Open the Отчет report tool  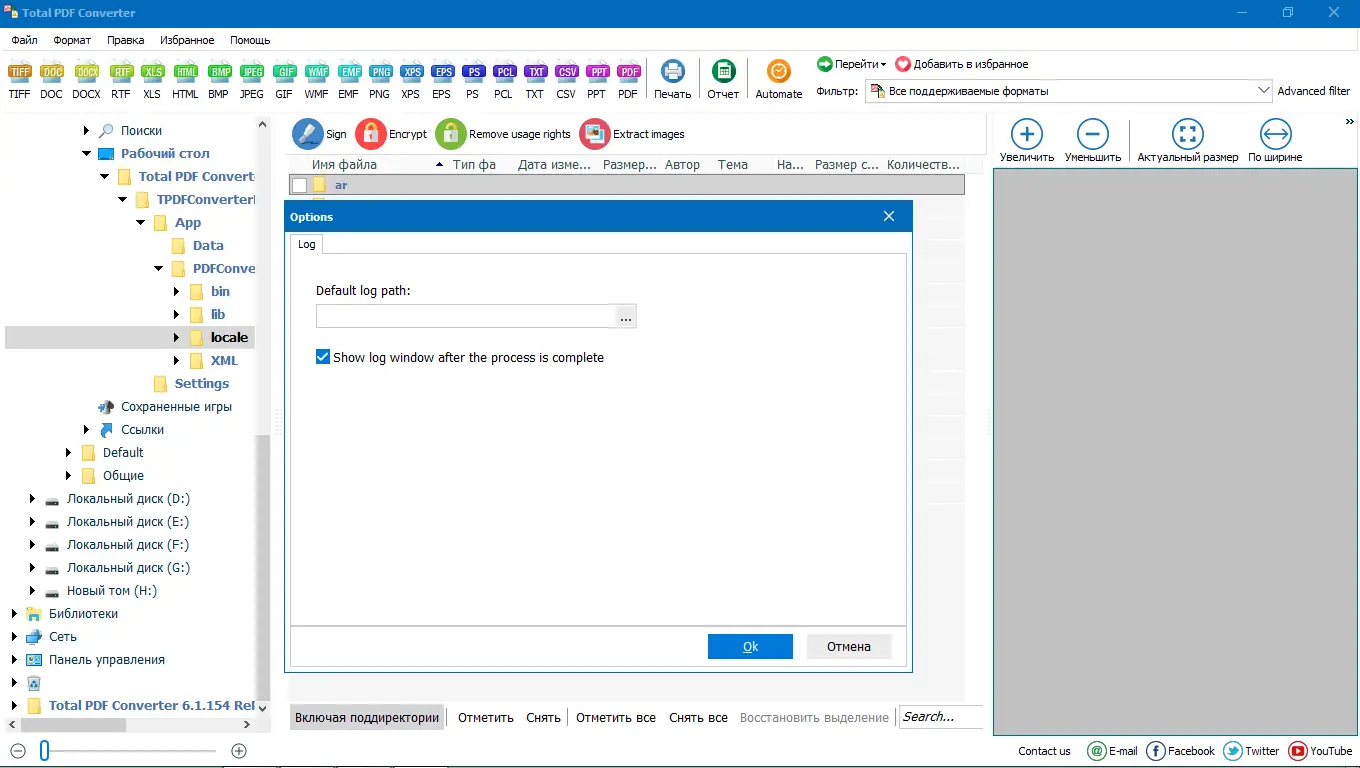(723, 78)
